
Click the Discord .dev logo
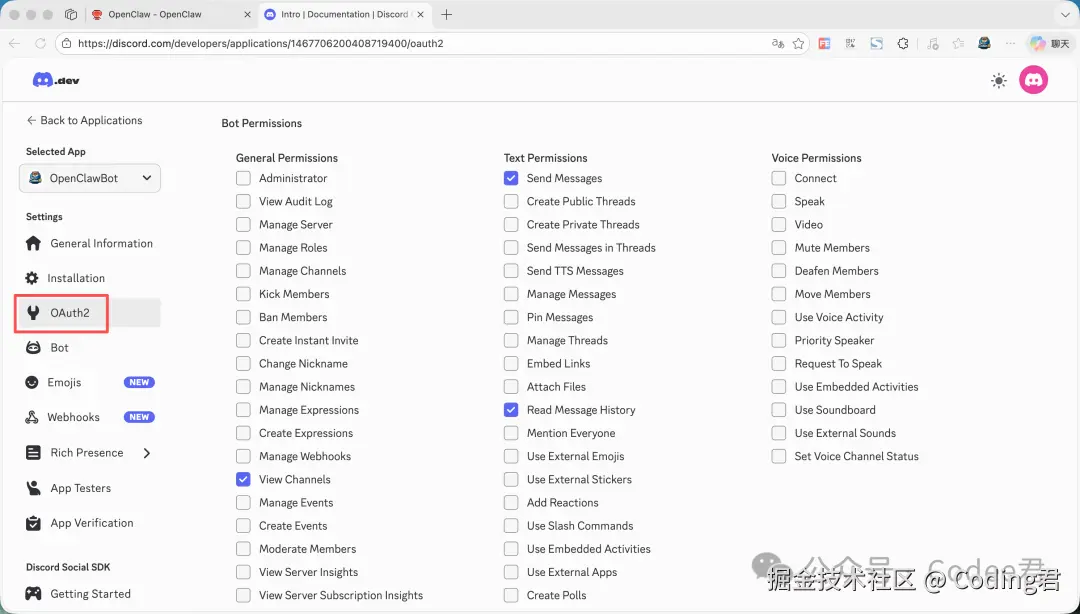point(56,80)
